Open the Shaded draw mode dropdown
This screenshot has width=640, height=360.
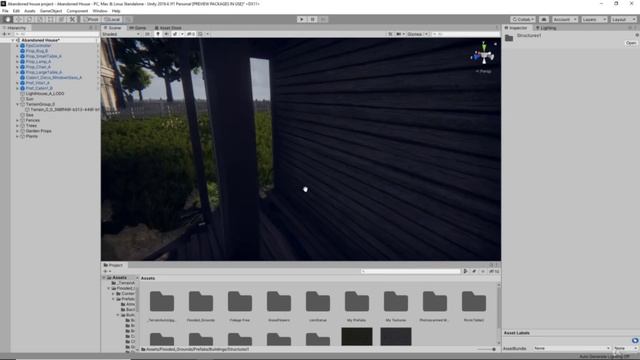pos(121,34)
